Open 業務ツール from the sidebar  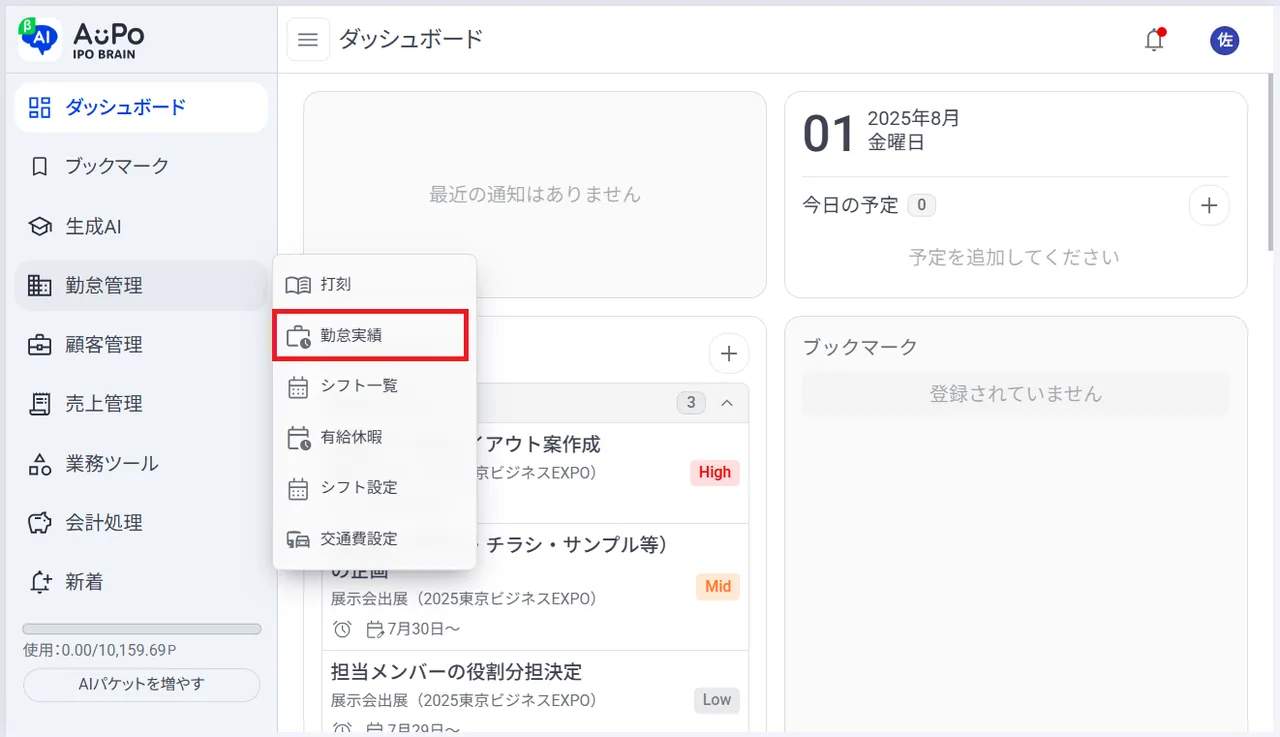(x=141, y=464)
